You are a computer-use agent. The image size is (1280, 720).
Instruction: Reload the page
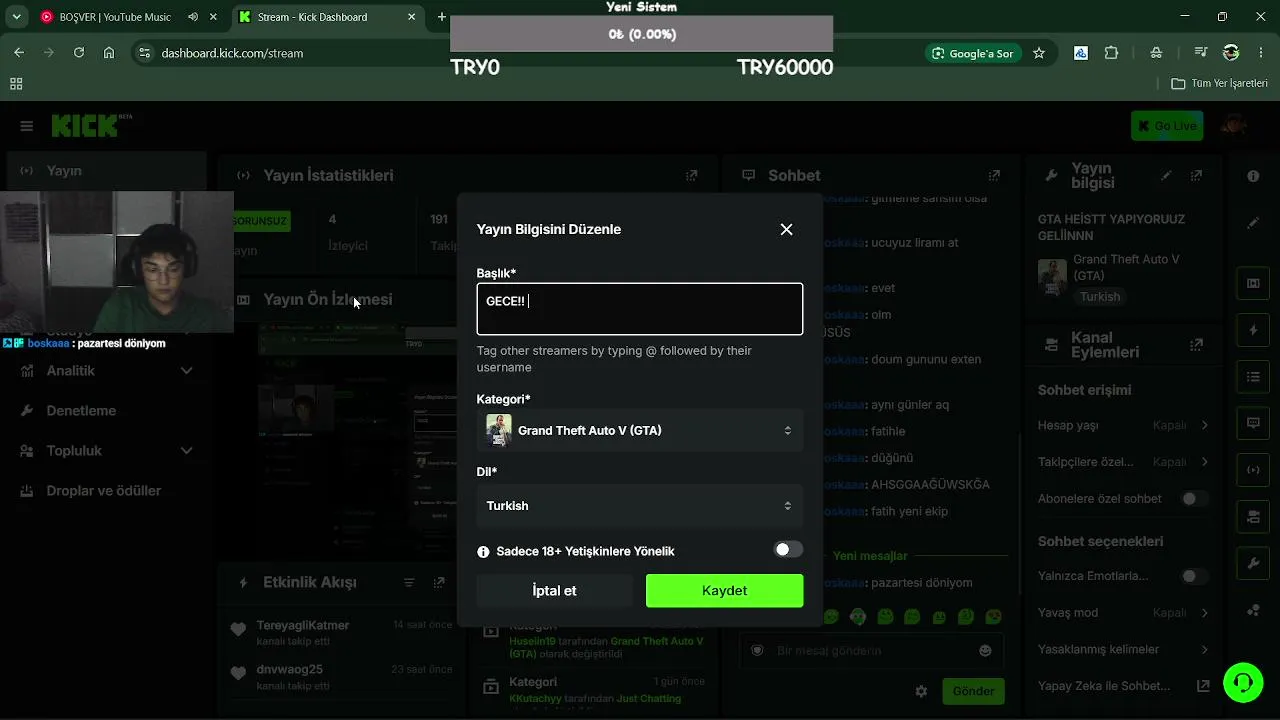(79, 53)
